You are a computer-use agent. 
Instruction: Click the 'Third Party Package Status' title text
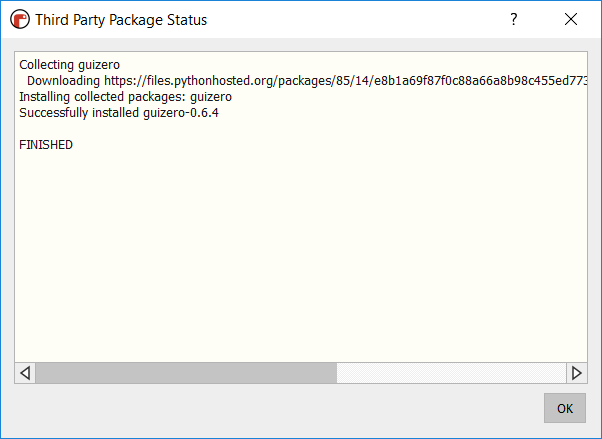click(x=121, y=20)
